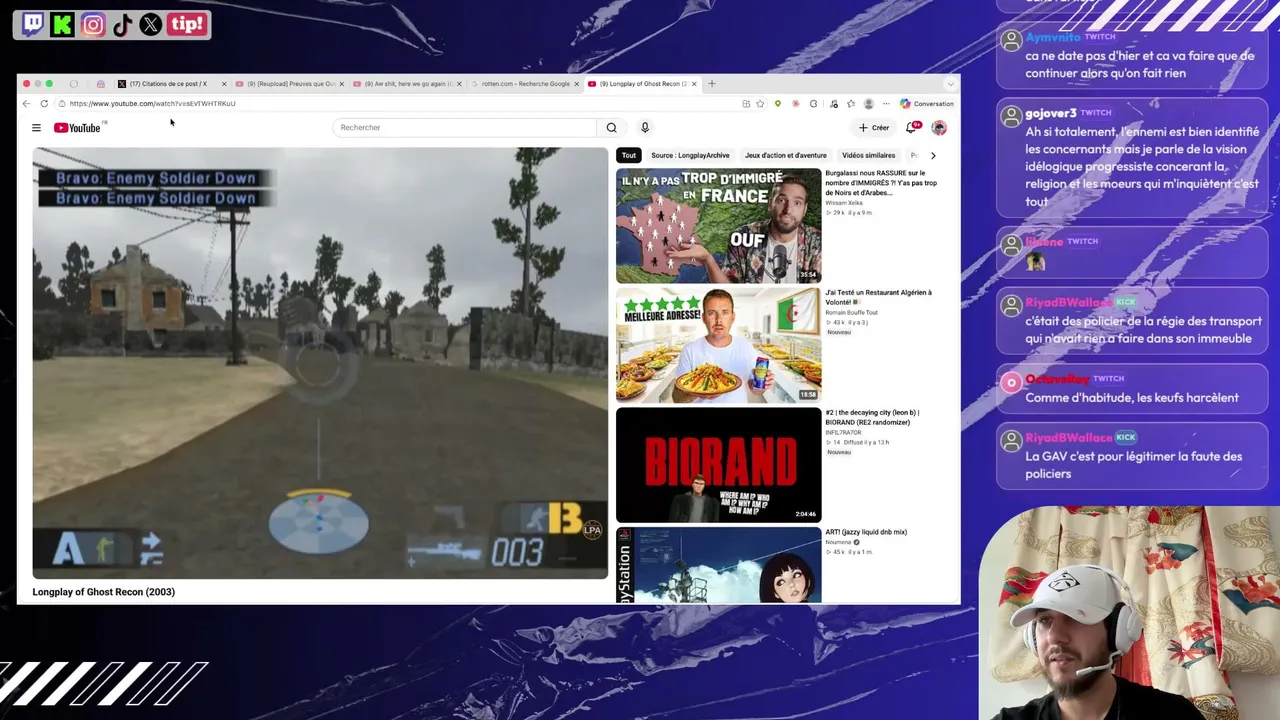Bookmark the page with the star icon

(760, 104)
